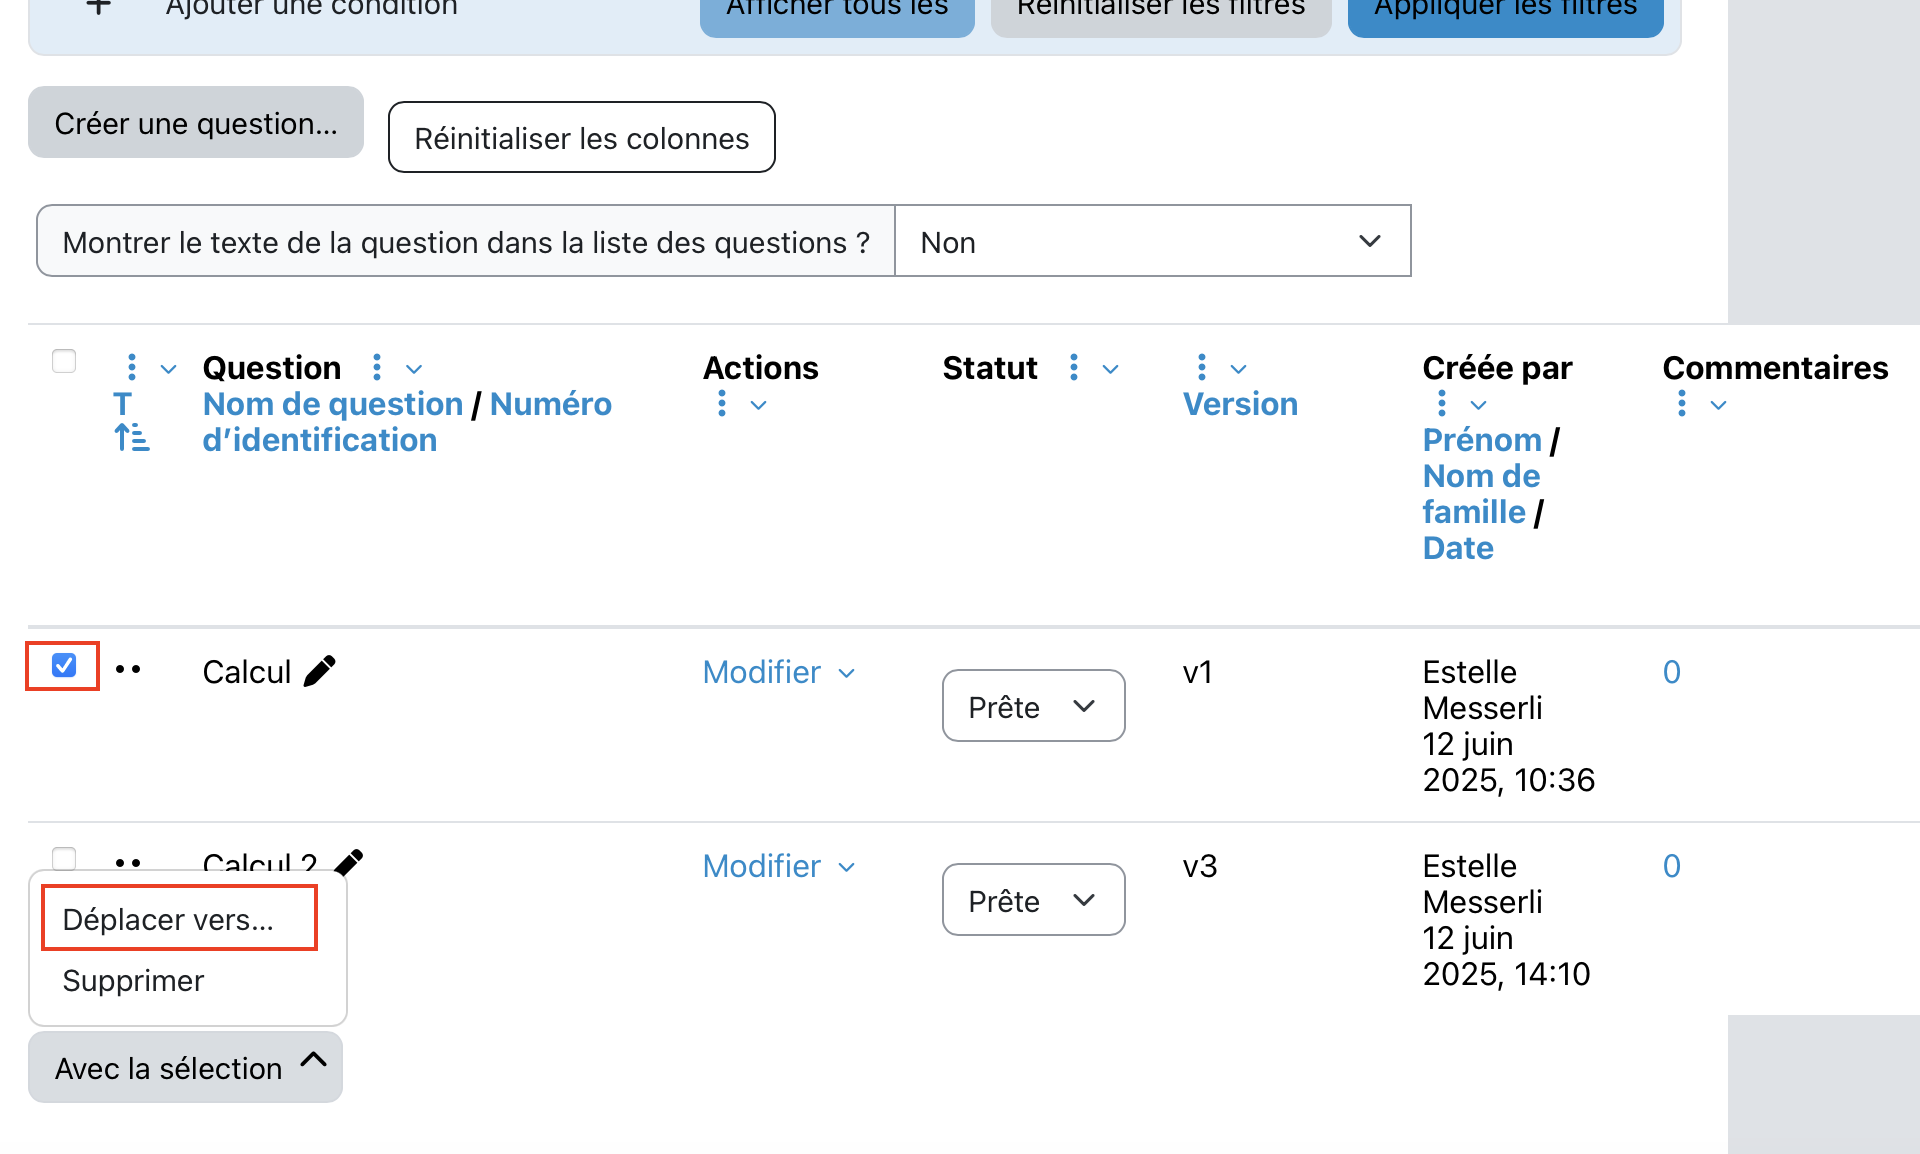The image size is (1920, 1154).
Task: Collapse the Avec la sélection menu button
Action: click(186, 1068)
